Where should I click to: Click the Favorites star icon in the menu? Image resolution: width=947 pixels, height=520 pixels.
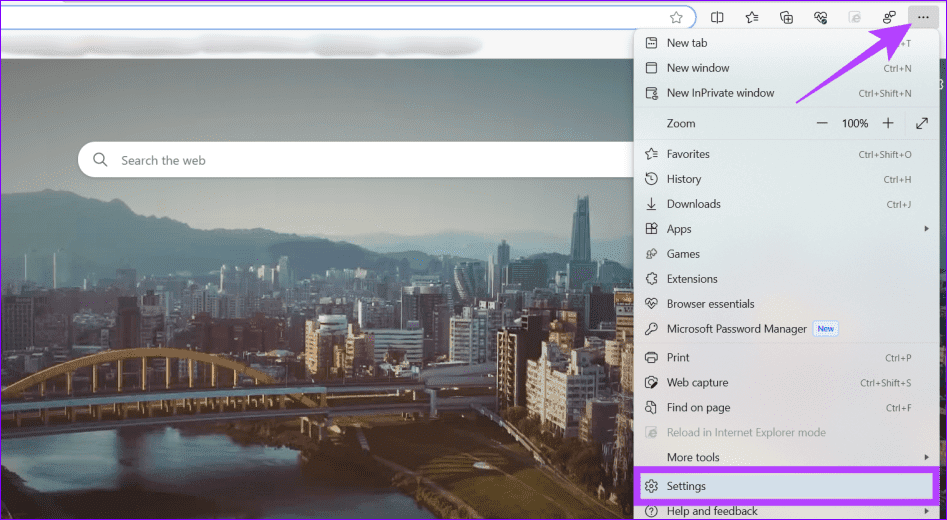651,154
